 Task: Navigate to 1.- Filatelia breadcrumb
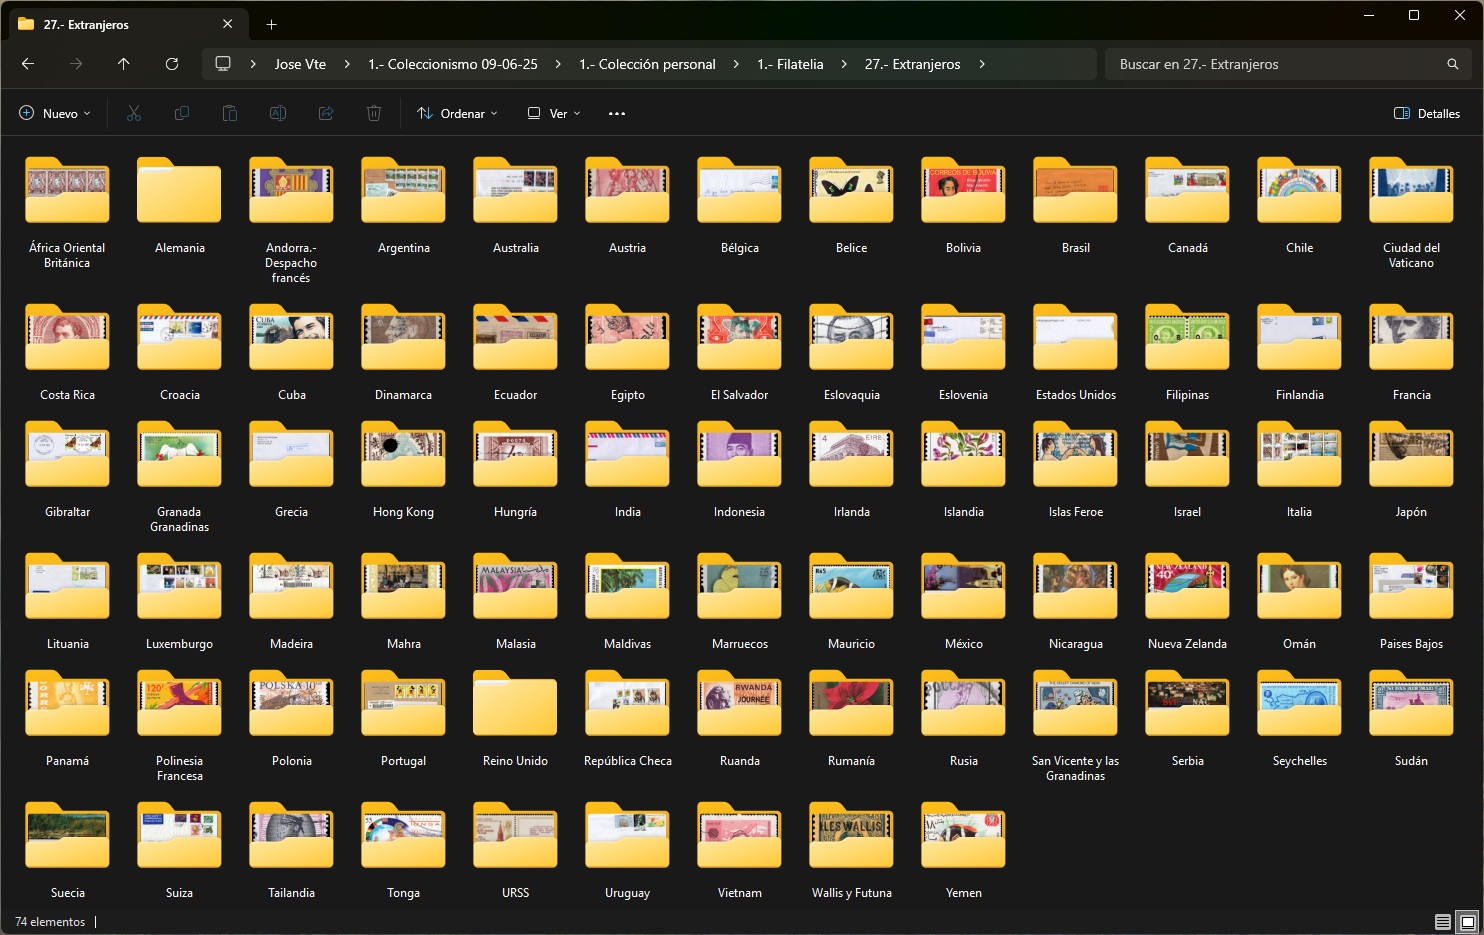tap(790, 64)
